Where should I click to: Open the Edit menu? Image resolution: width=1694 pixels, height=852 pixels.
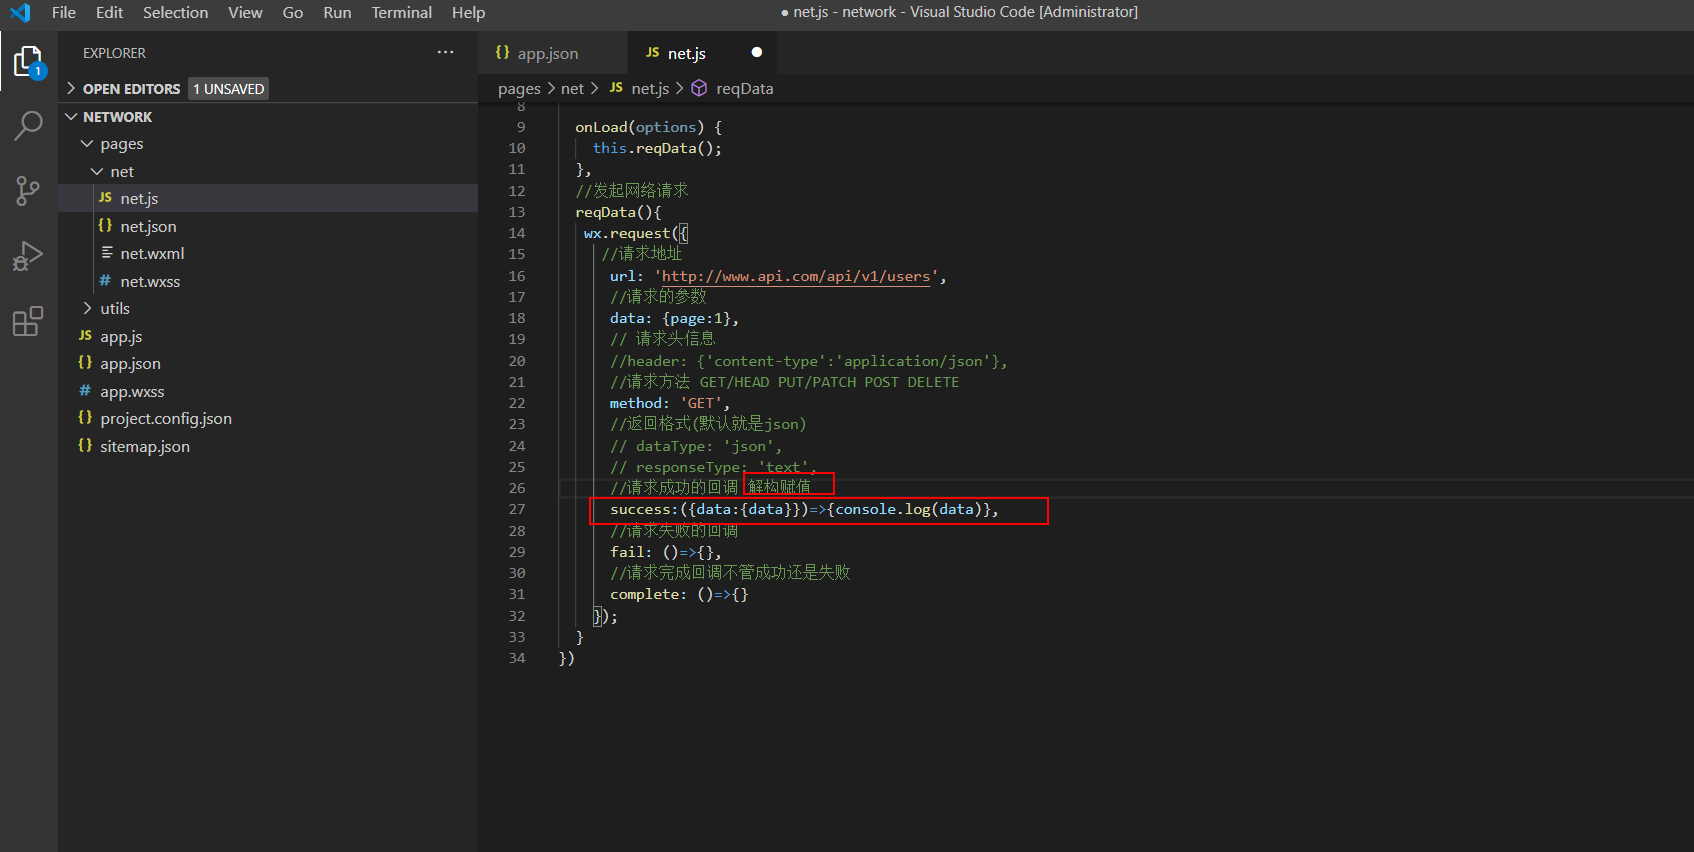(109, 12)
